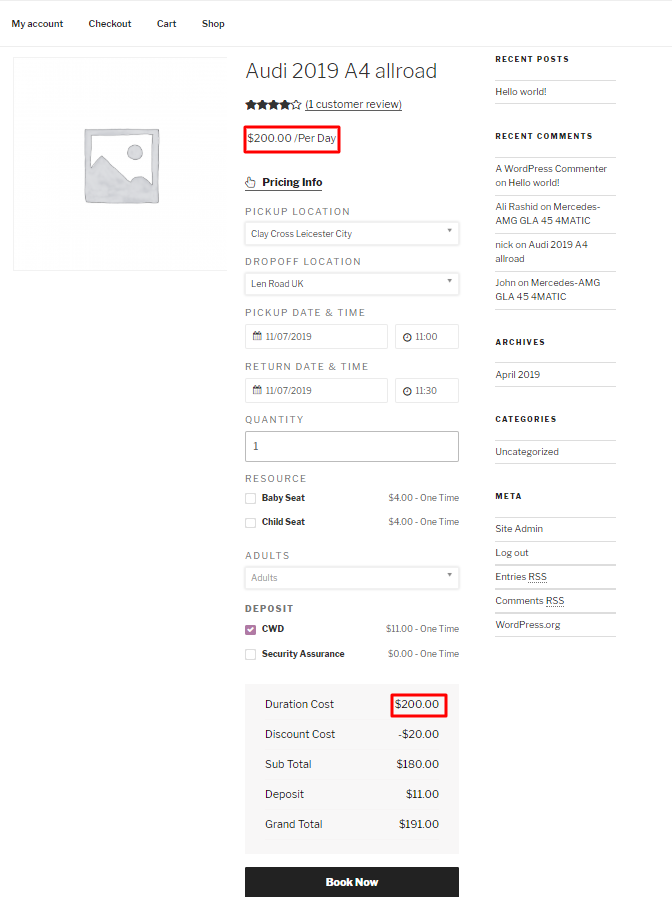
Task: Open the Mercedes-AMG GLA 45 4MATIC link by Ali Rashid
Action: click(x=548, y=213)
